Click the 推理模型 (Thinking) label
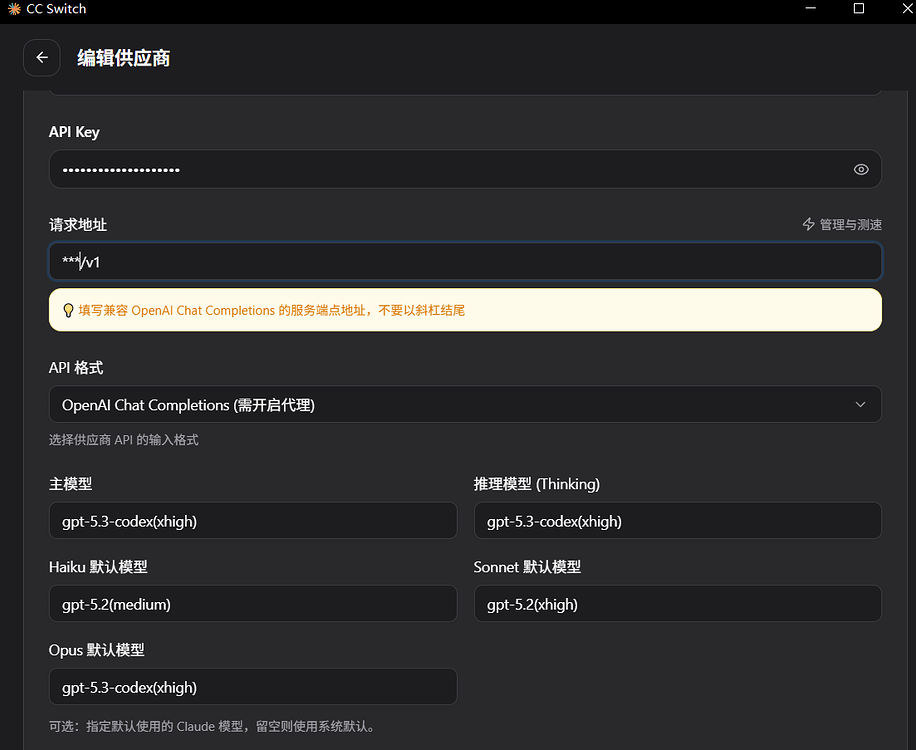 (x=537, y=484)
